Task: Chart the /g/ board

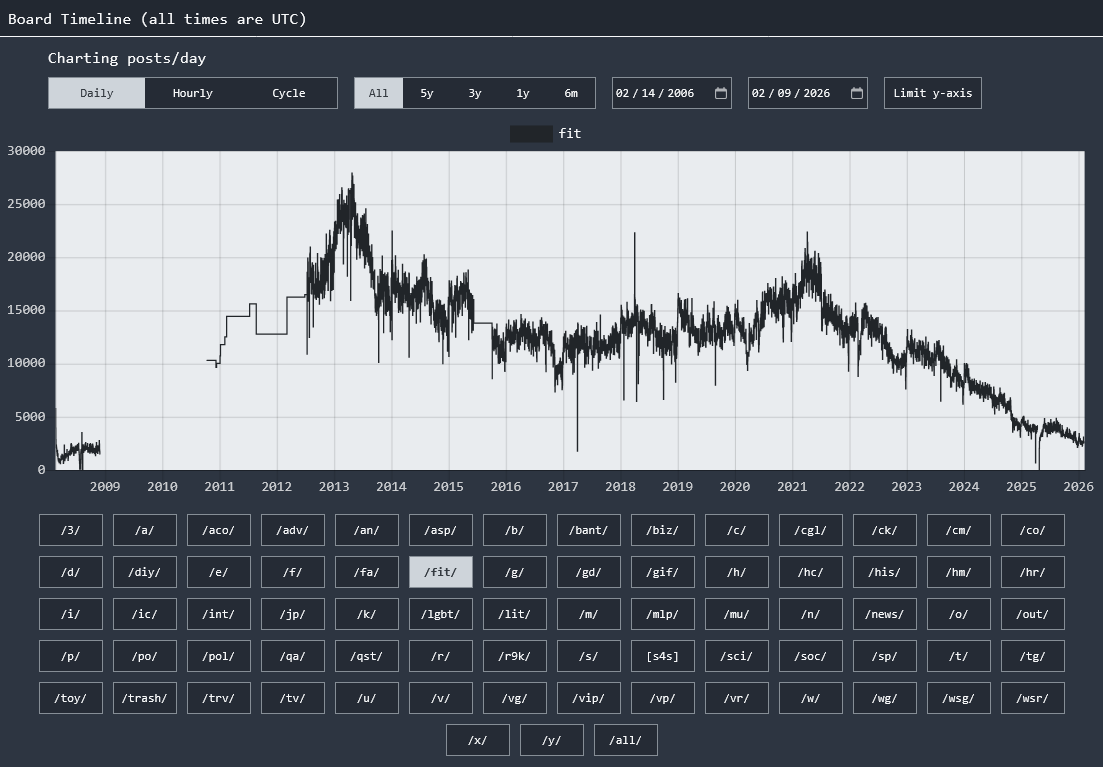Action: [x=515, y=572]
